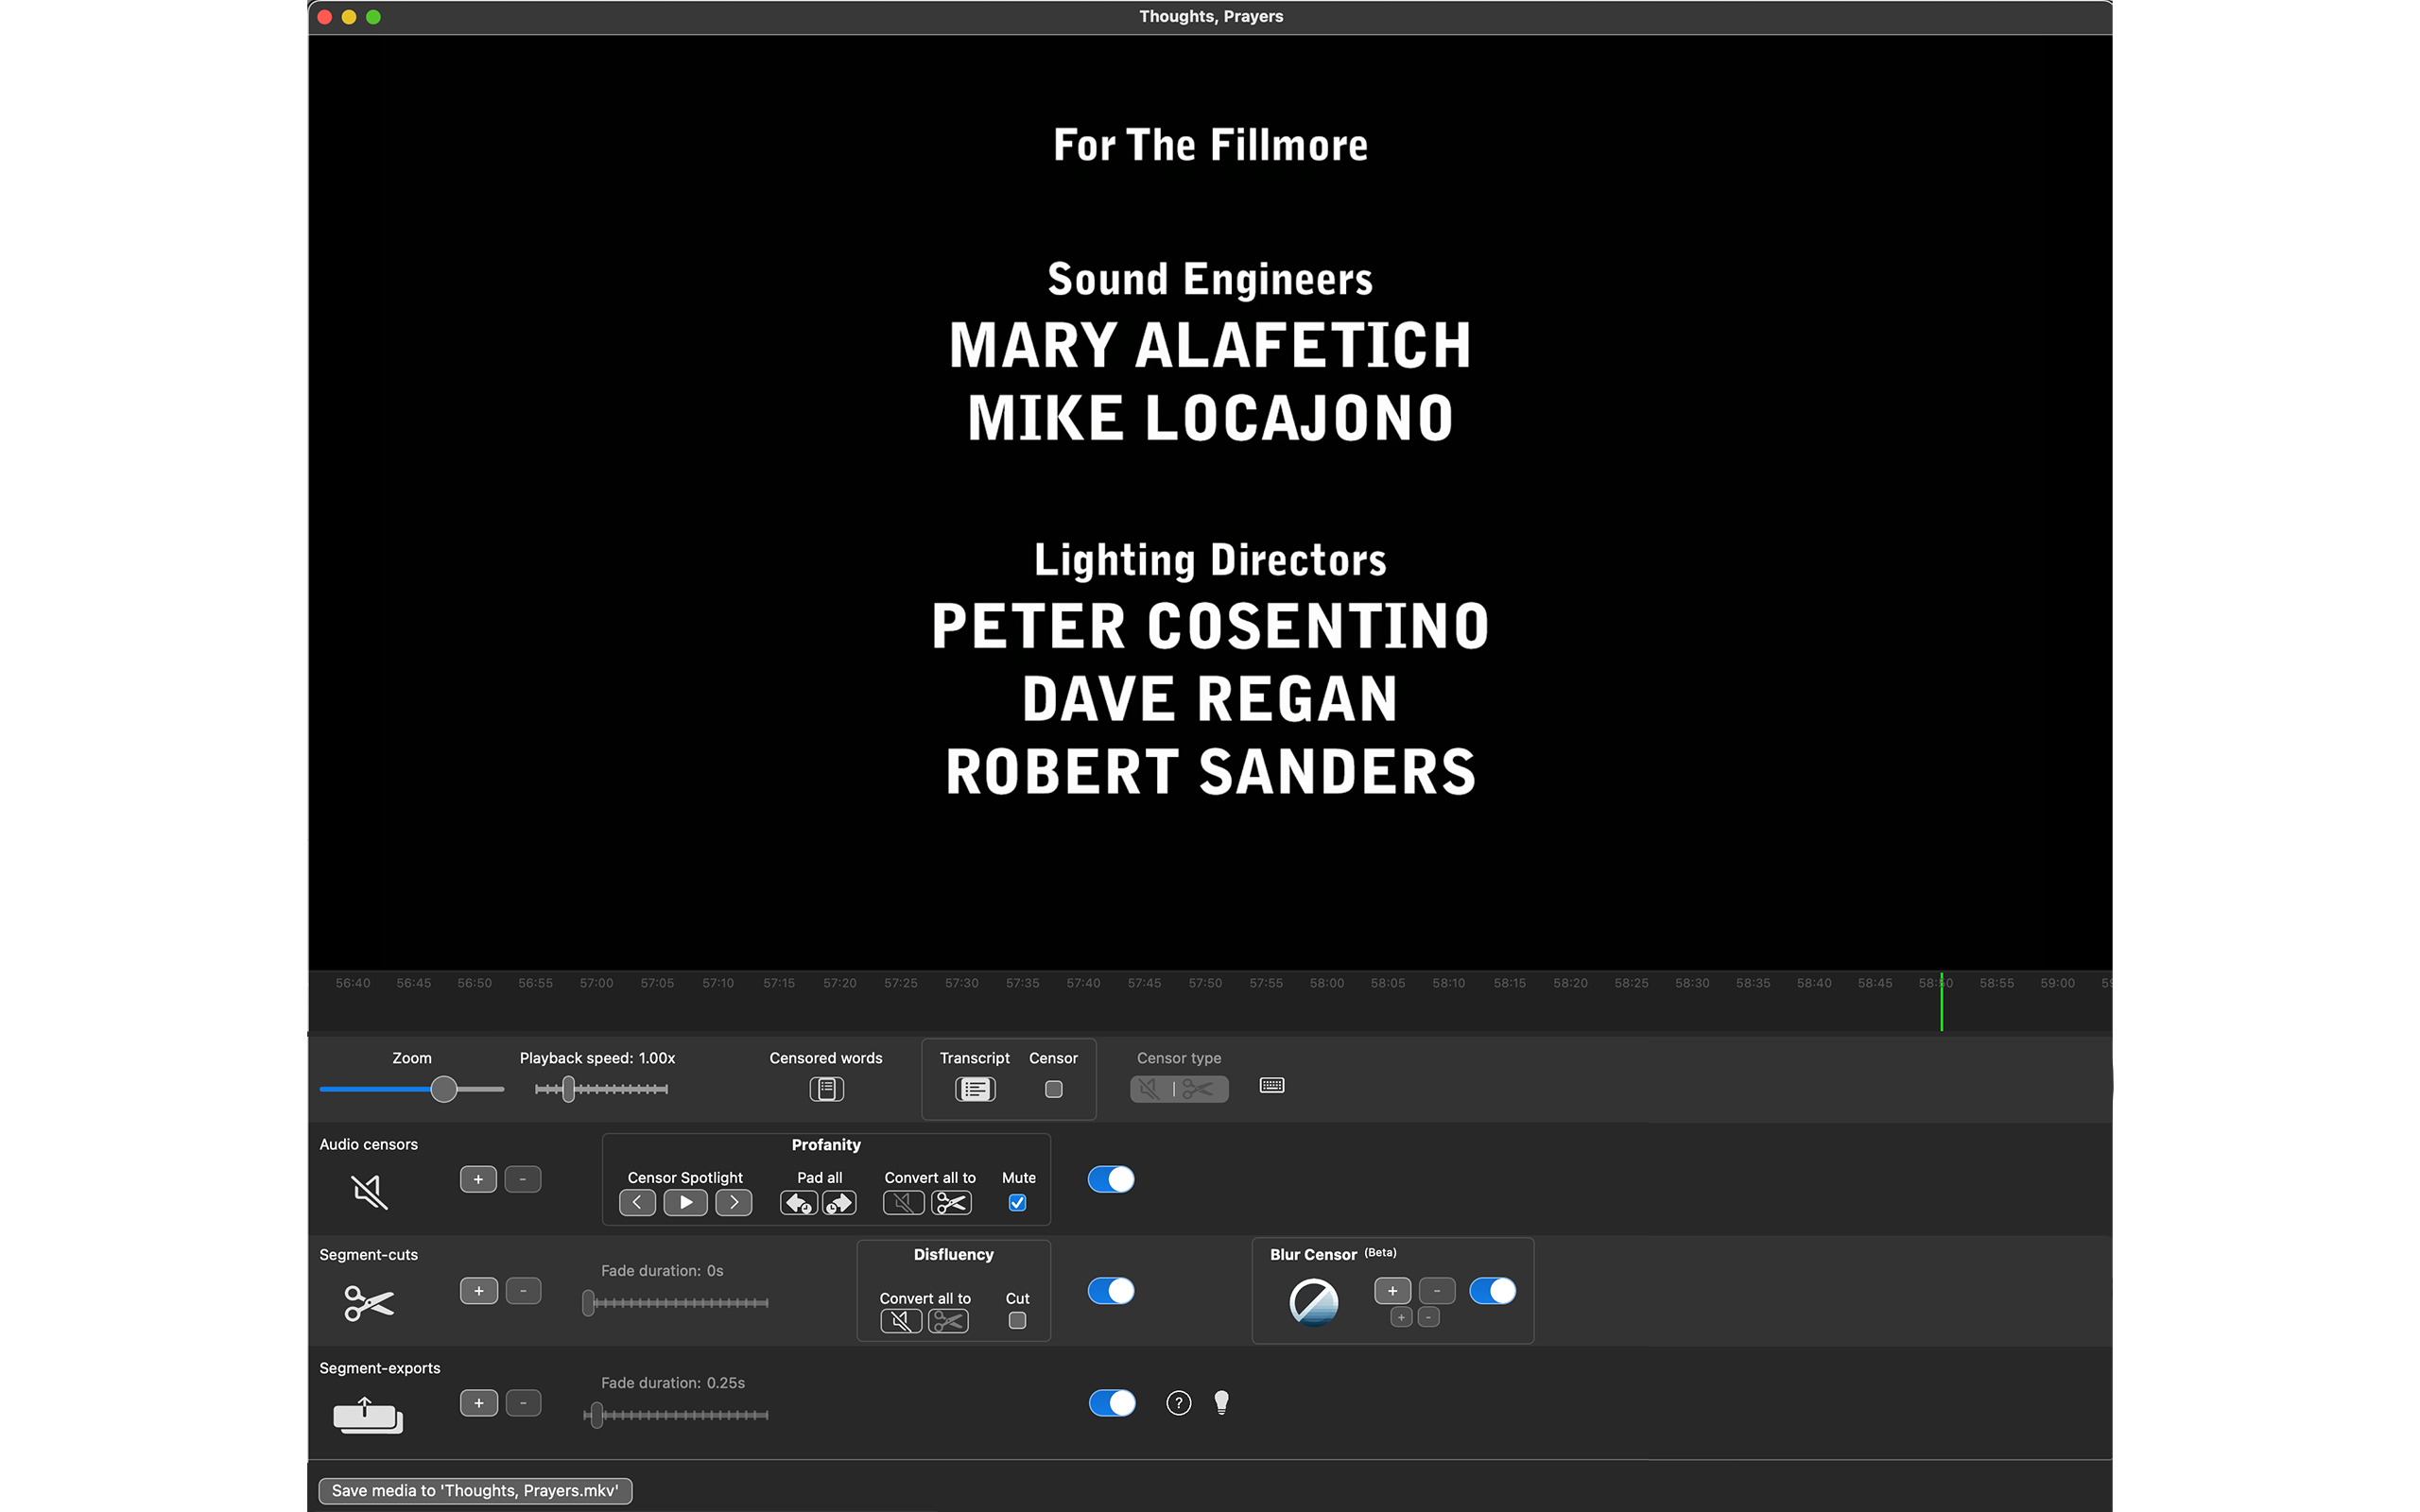Go to previous Censor Spotlight item
The image size is (2420, 1512).
[x=637, y=1203]
